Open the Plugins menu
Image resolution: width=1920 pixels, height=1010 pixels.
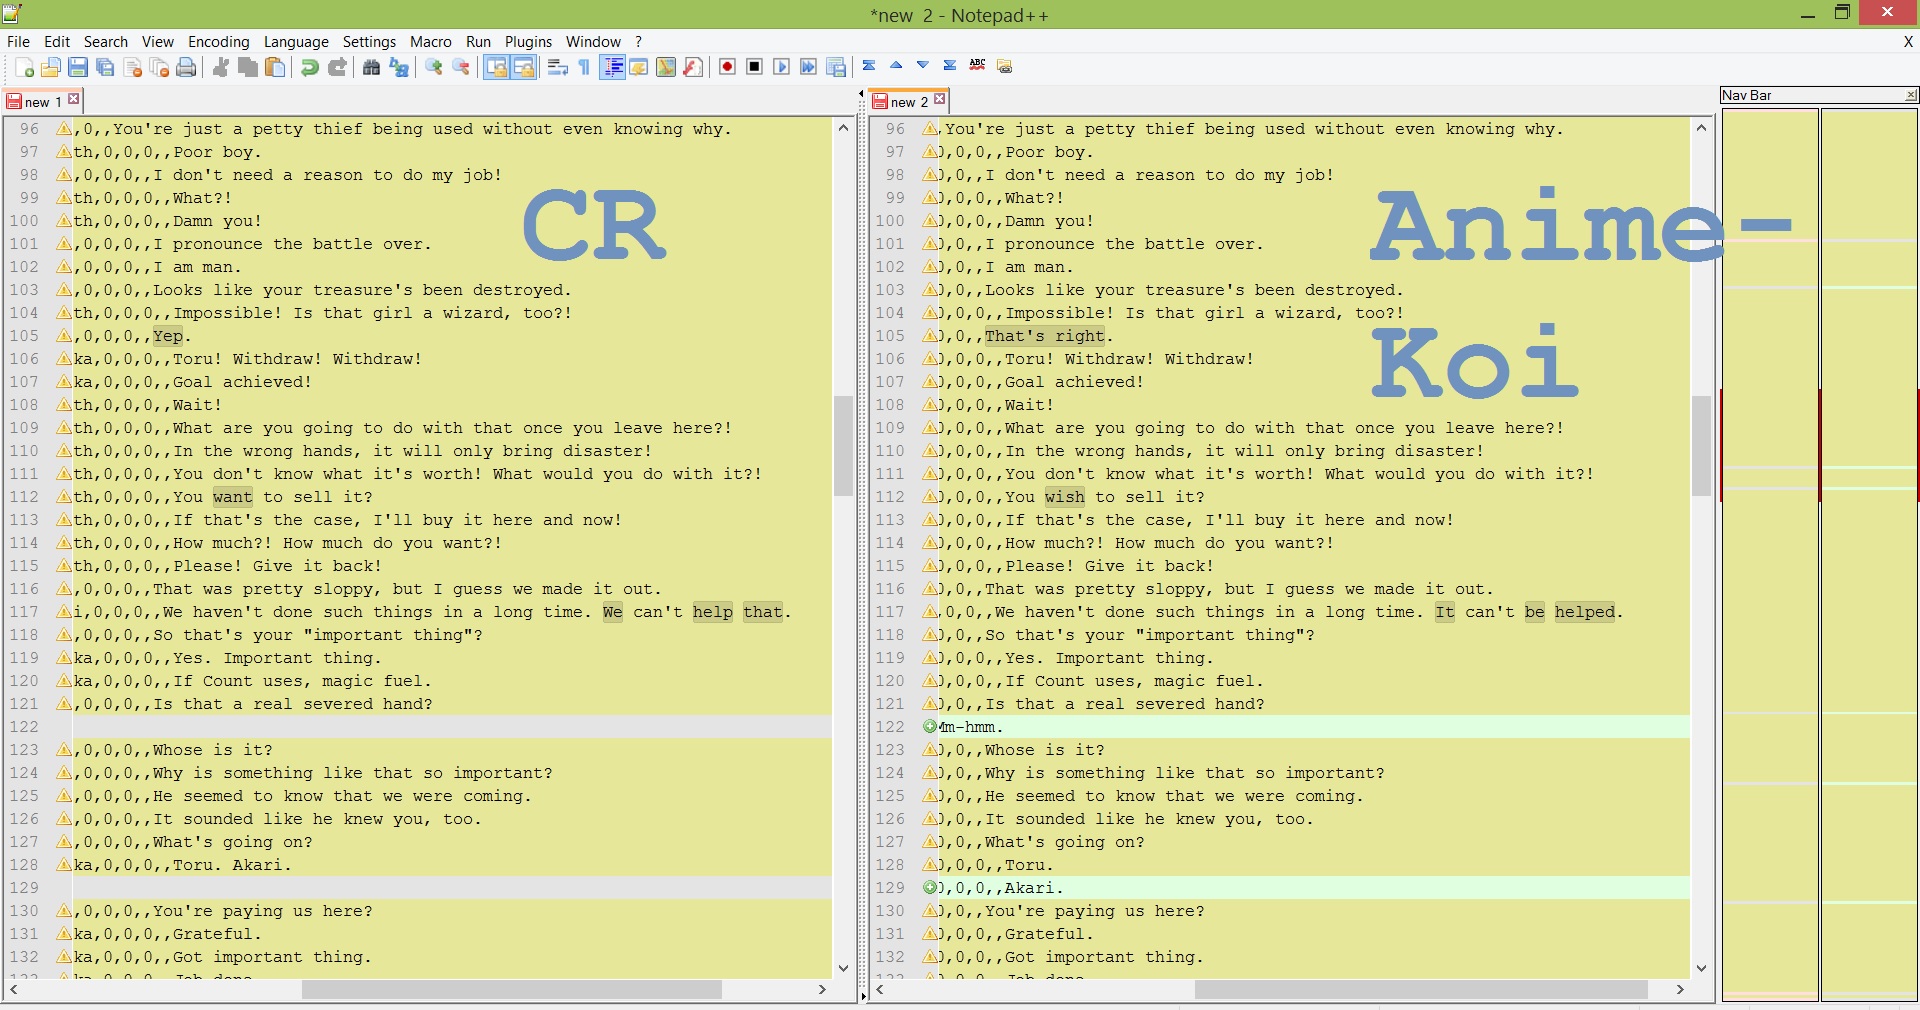(529, 41)
